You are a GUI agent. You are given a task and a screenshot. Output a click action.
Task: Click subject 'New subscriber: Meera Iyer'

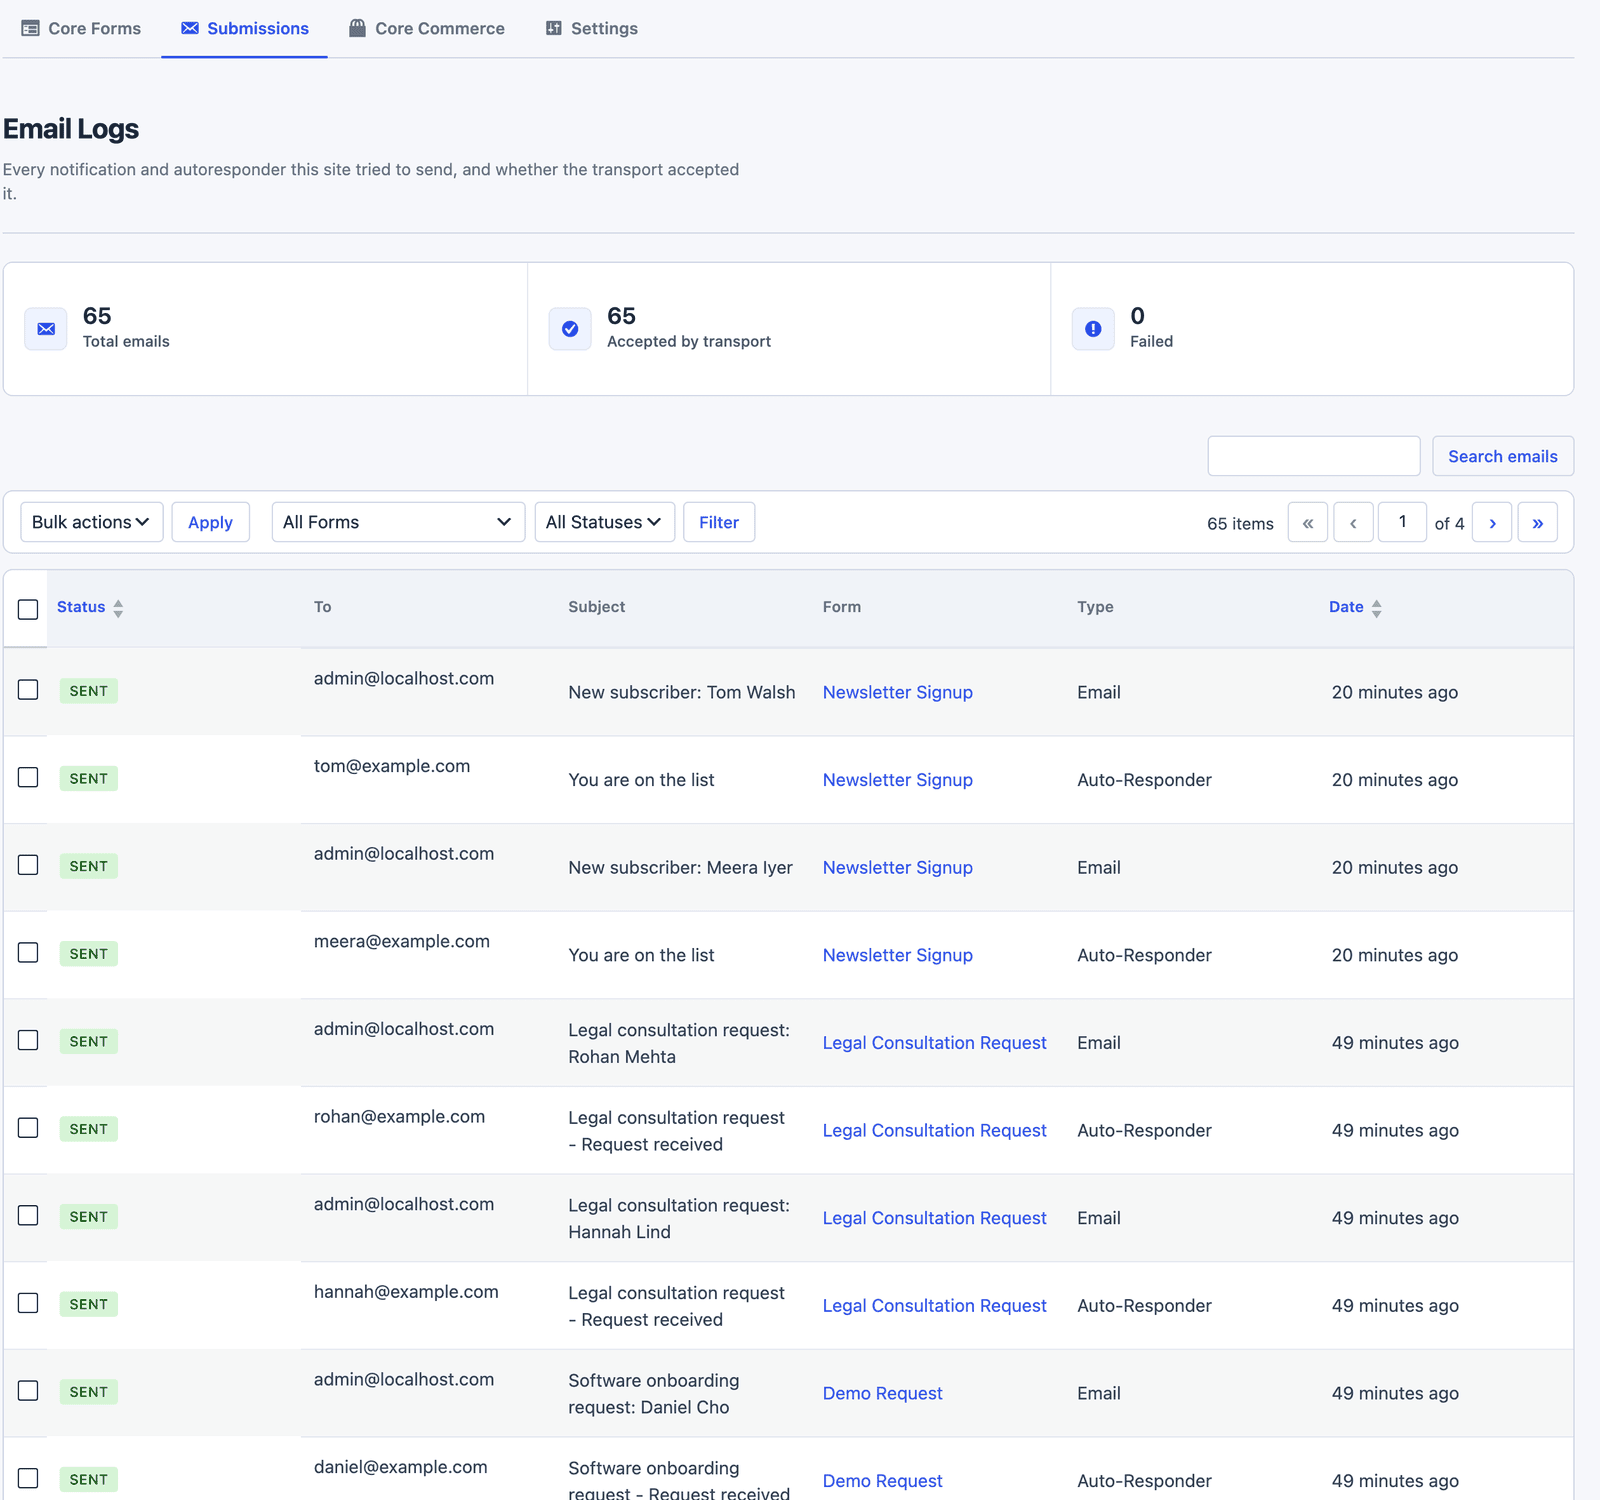[x=681, y=867]
